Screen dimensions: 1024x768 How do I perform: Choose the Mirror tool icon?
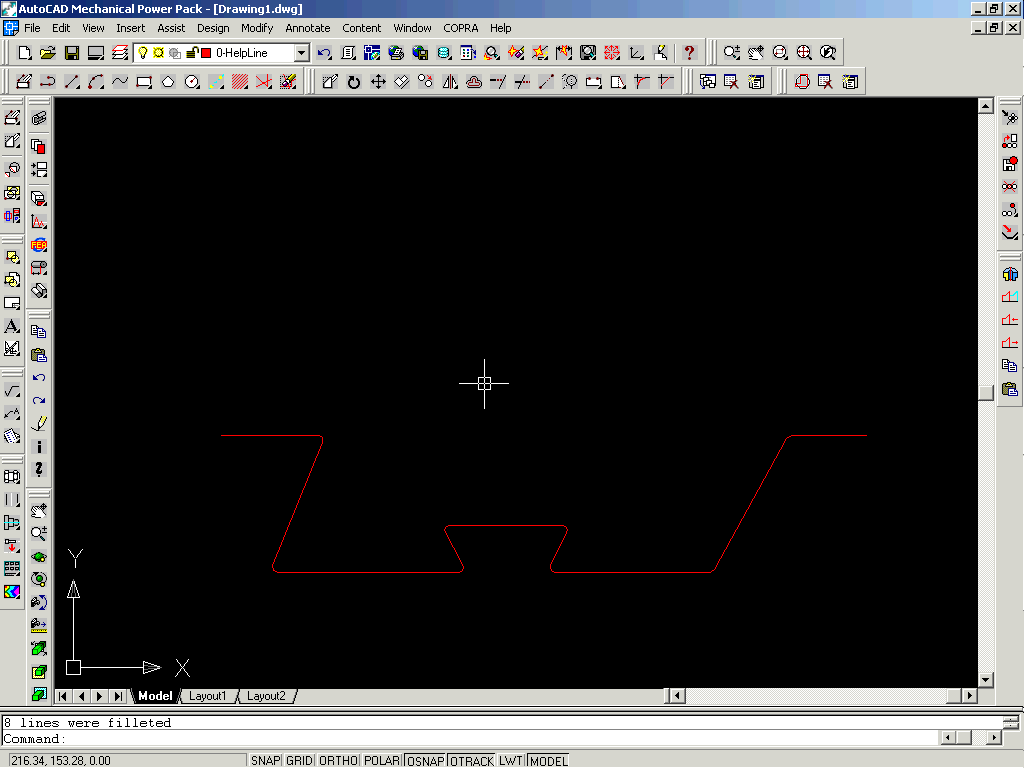pyautogui.click(x=450, y=82)
